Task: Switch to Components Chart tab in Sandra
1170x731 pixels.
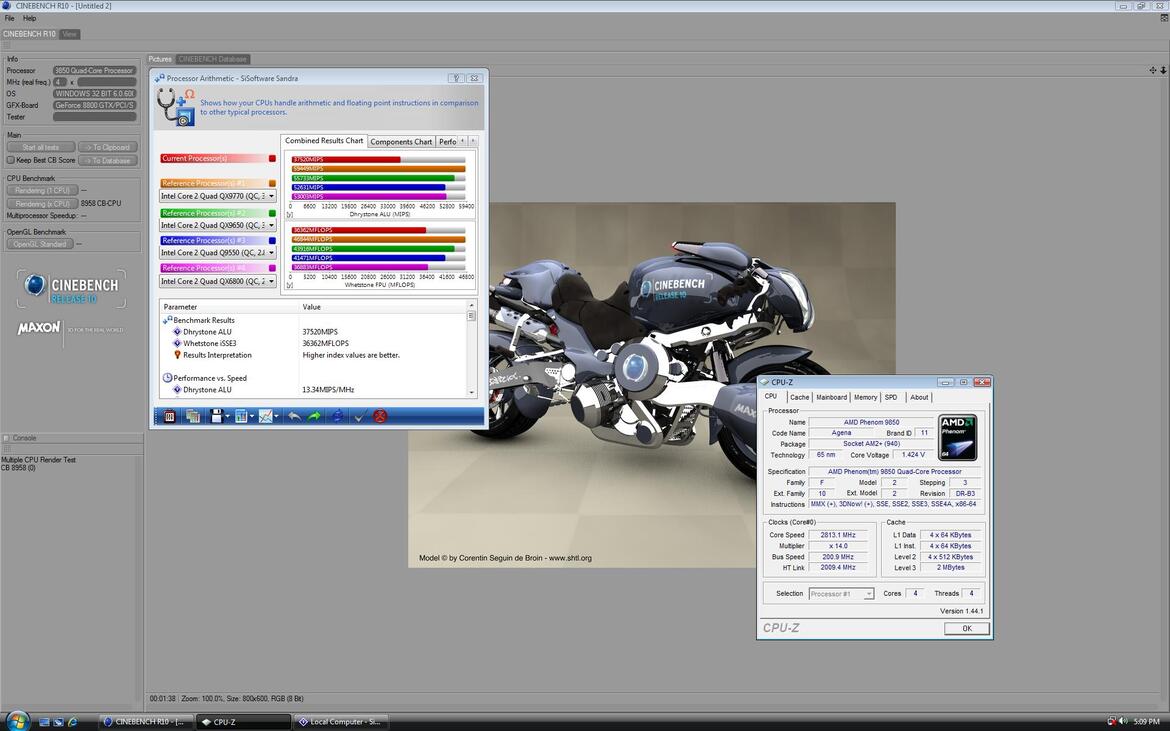Action: pos(401,142)
